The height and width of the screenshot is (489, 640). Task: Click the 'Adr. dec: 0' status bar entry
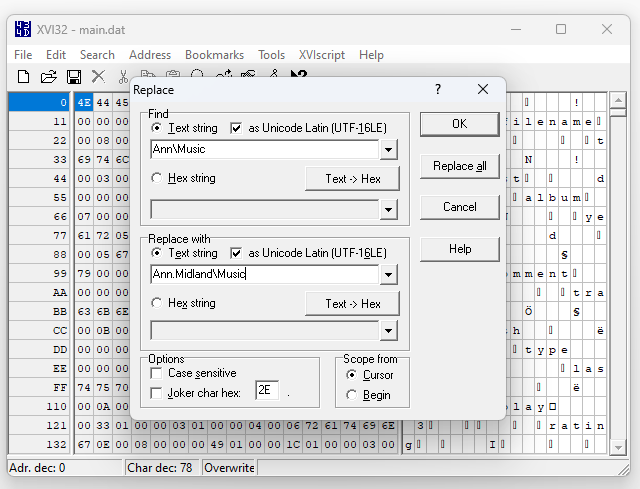click(x=65, y=468)
